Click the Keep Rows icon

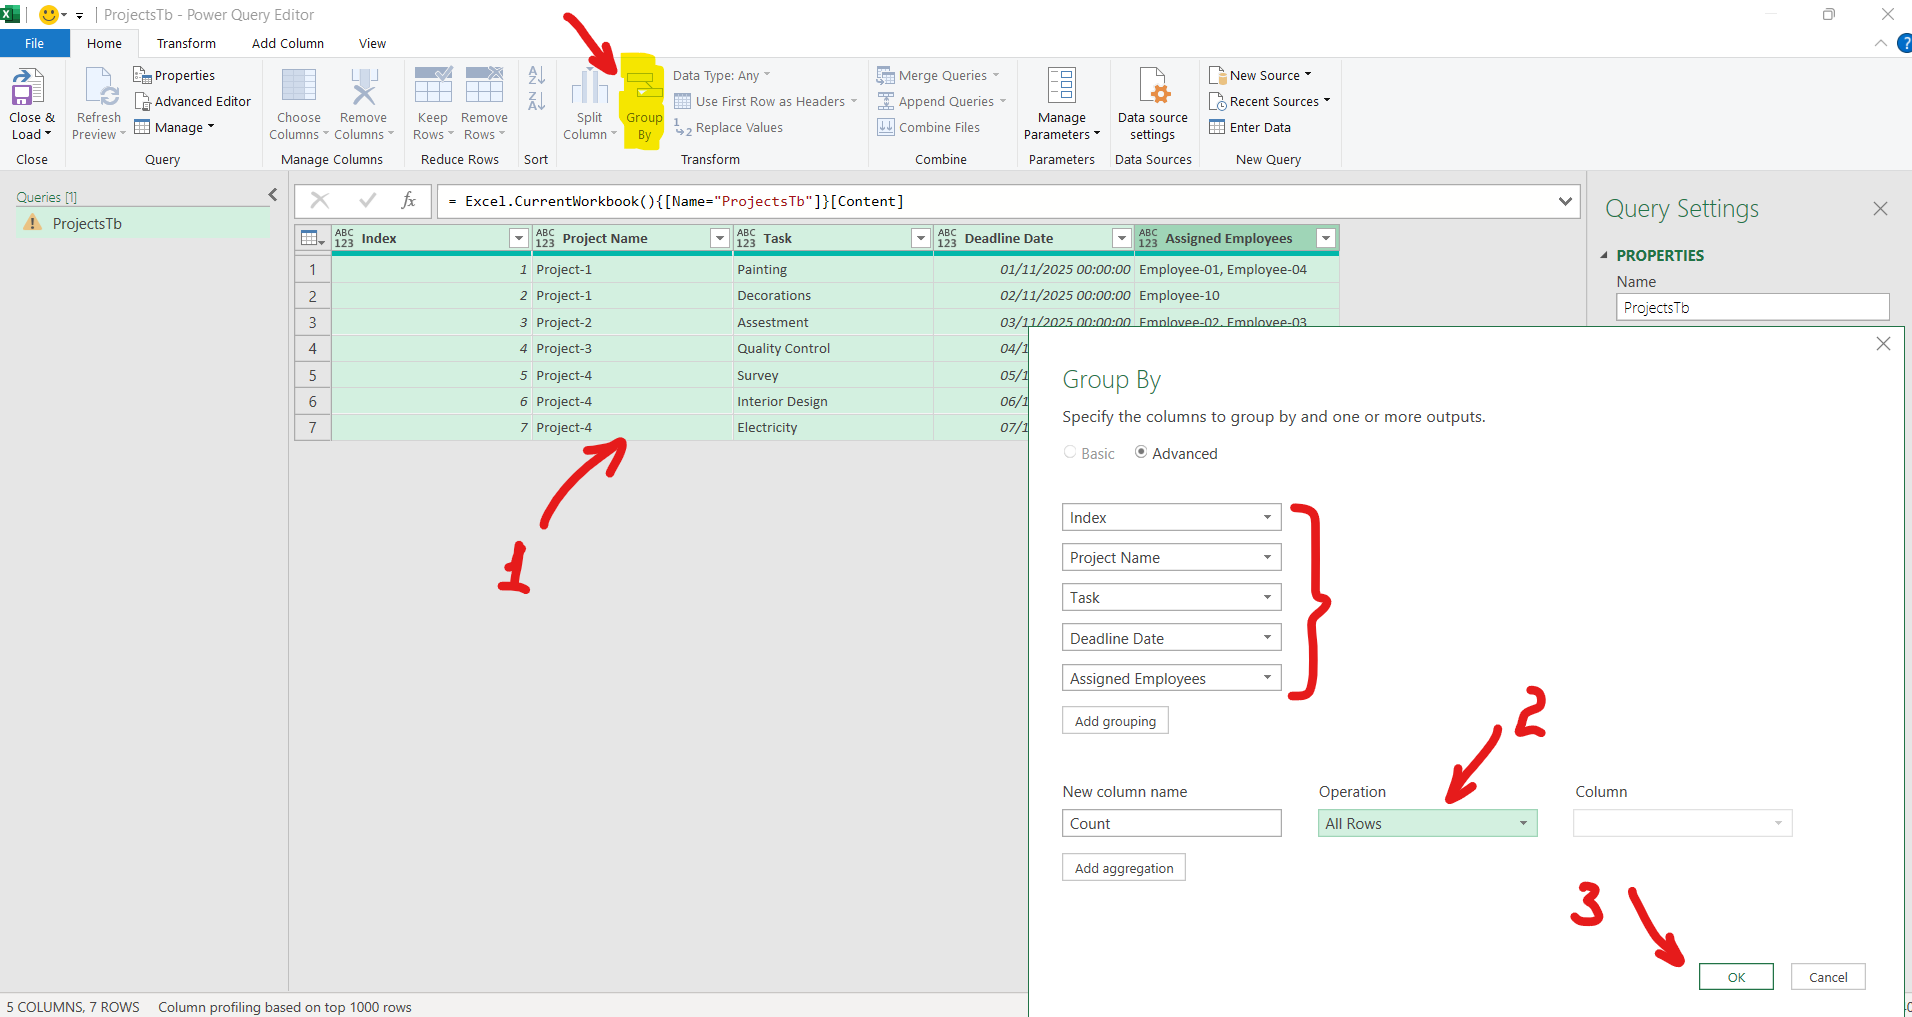coord(433,85)
